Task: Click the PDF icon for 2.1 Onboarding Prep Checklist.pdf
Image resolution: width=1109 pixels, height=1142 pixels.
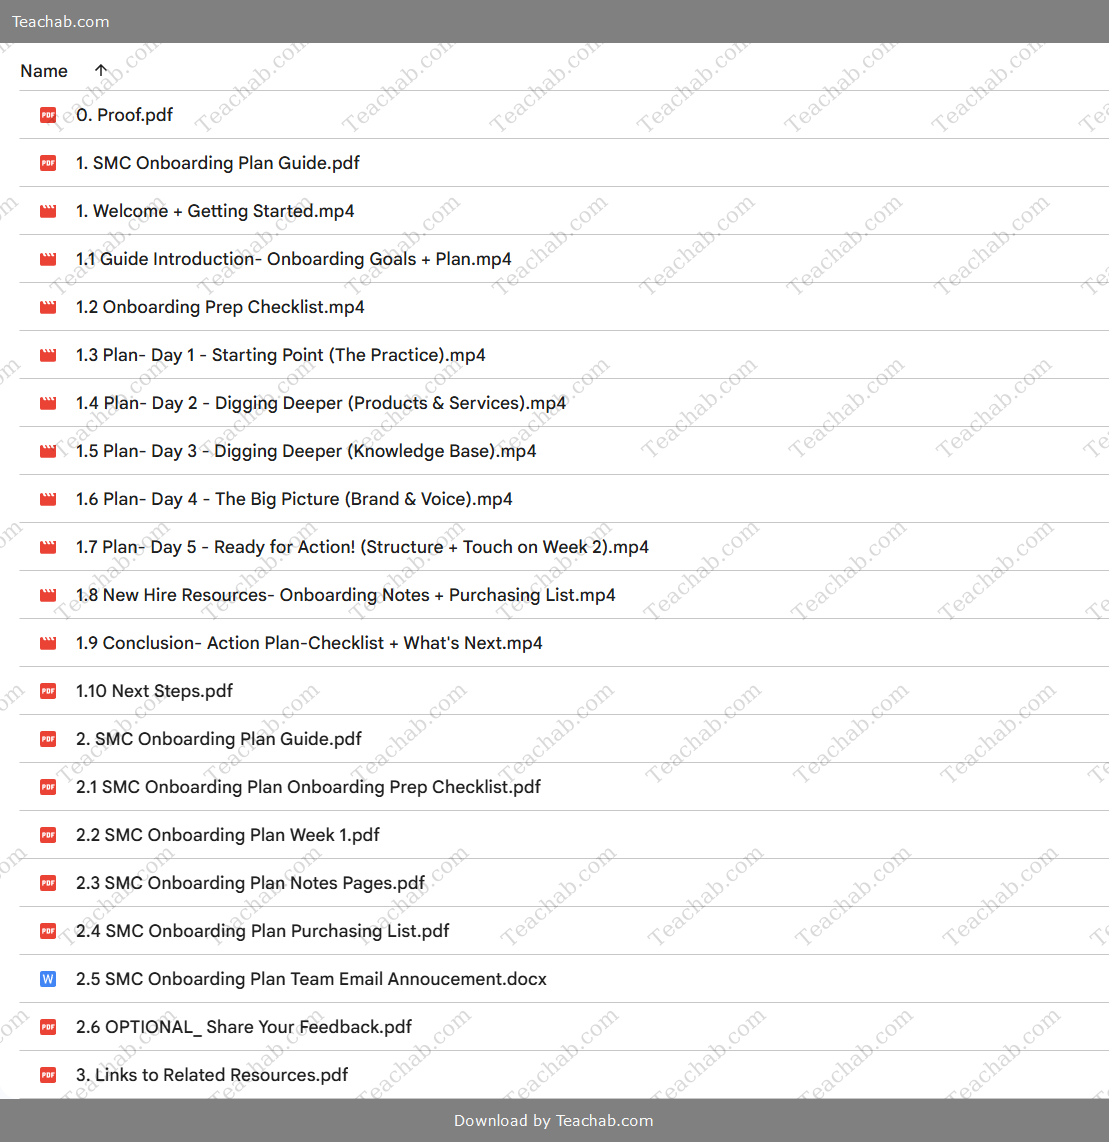Action: [48, 787]
